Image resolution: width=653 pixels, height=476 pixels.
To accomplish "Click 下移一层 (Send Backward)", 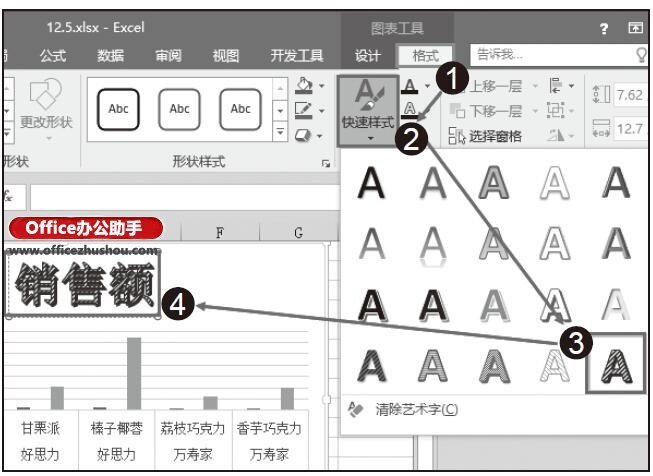I will pos(486,111).
